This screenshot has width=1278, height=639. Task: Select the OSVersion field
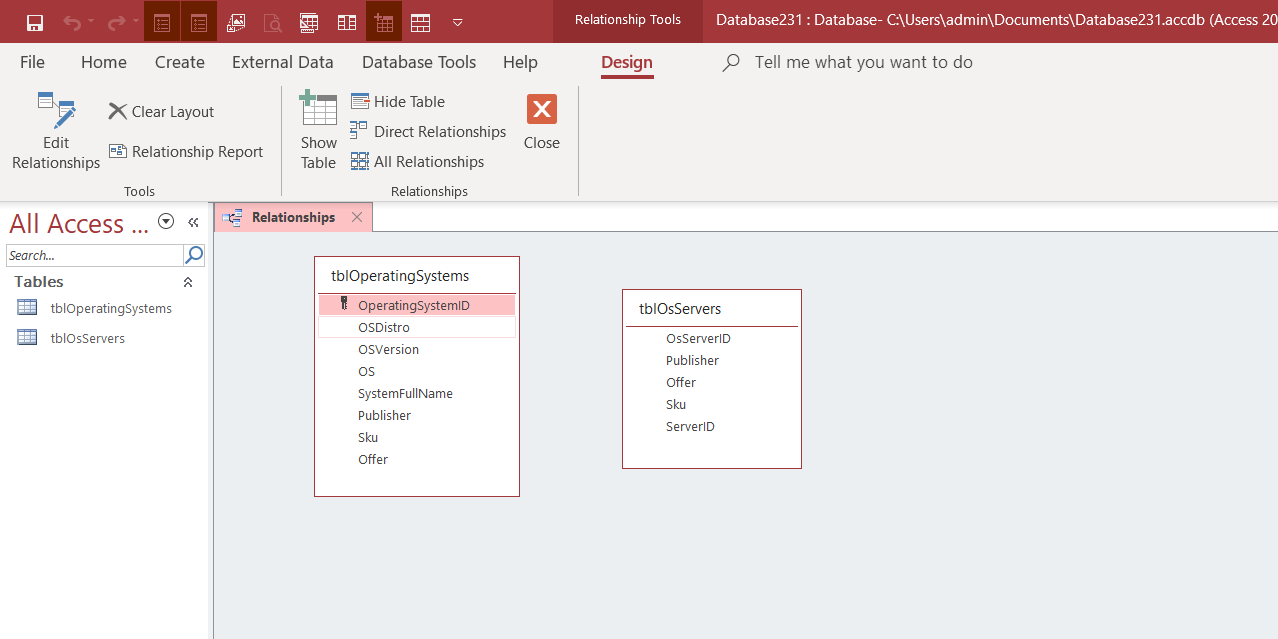point(417,349)
